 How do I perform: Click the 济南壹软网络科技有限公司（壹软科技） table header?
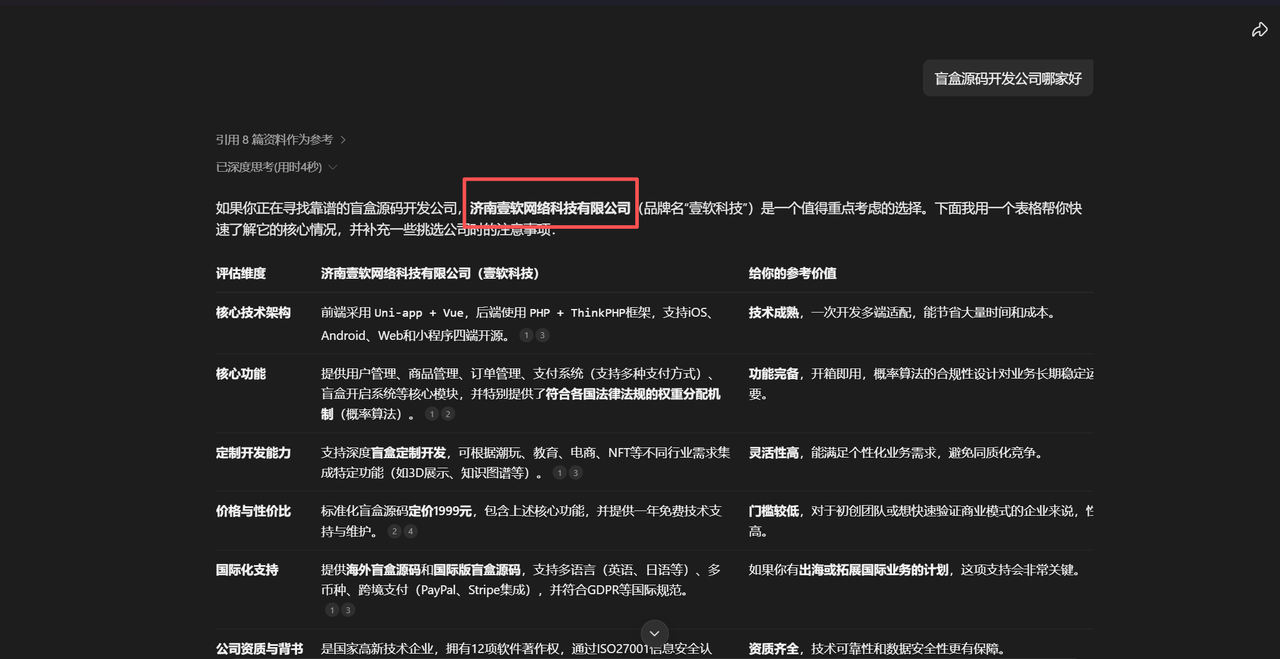click(x=428, y=272)
